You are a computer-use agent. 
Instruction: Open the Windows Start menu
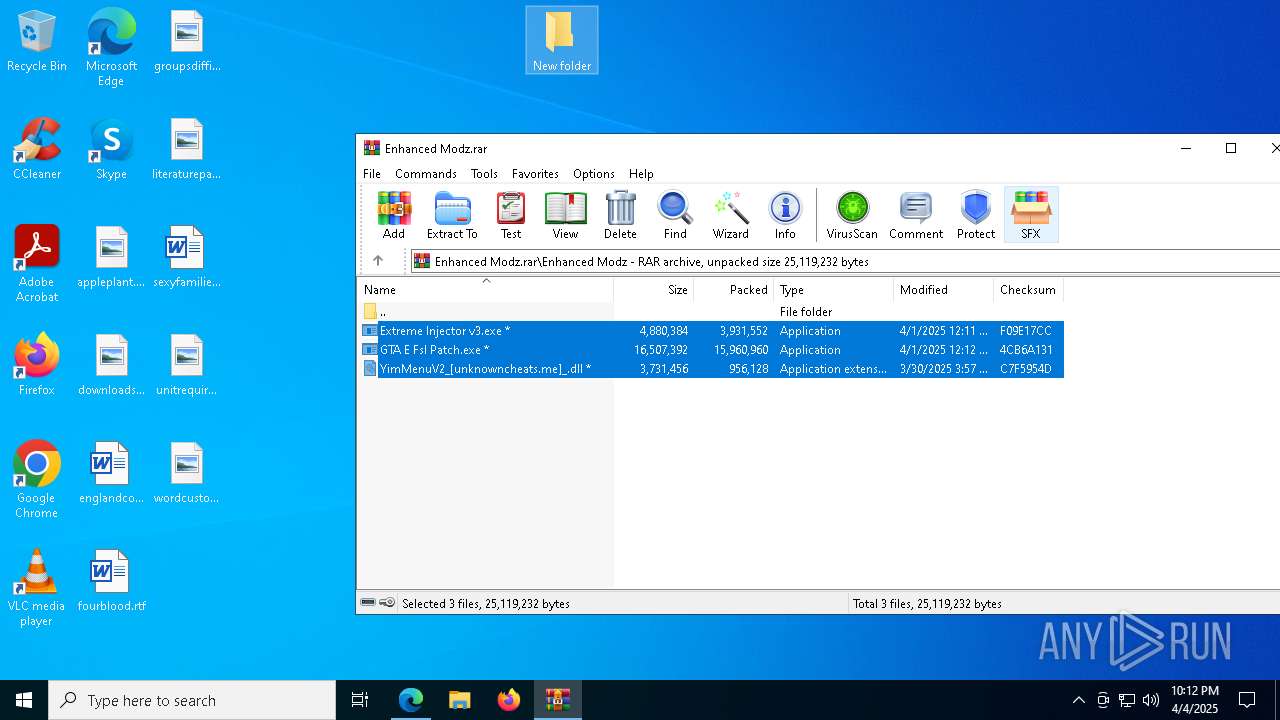click(24, 700)
